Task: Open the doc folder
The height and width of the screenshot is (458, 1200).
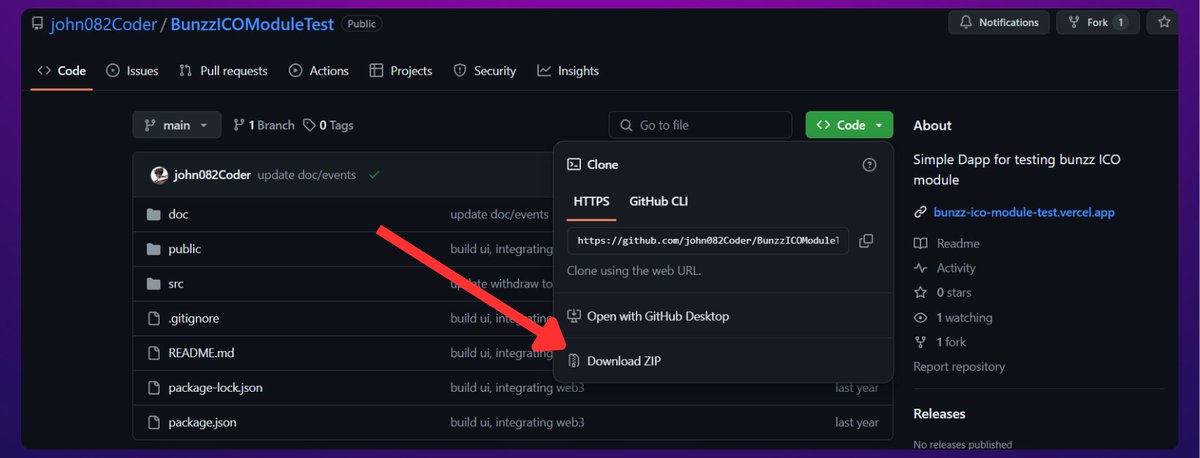Action: [178, 214]
